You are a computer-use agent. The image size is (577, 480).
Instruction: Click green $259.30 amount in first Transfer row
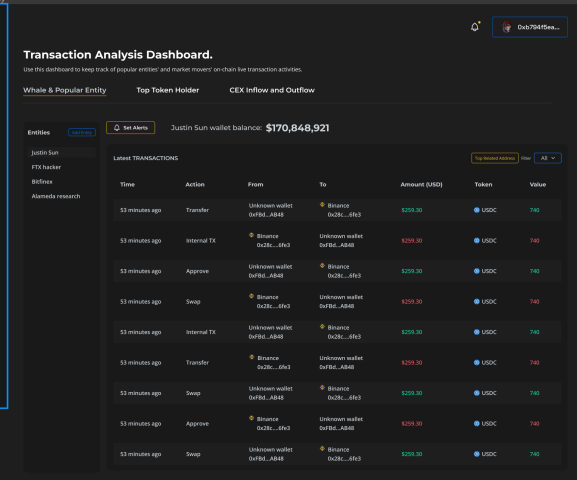[412, 210]
